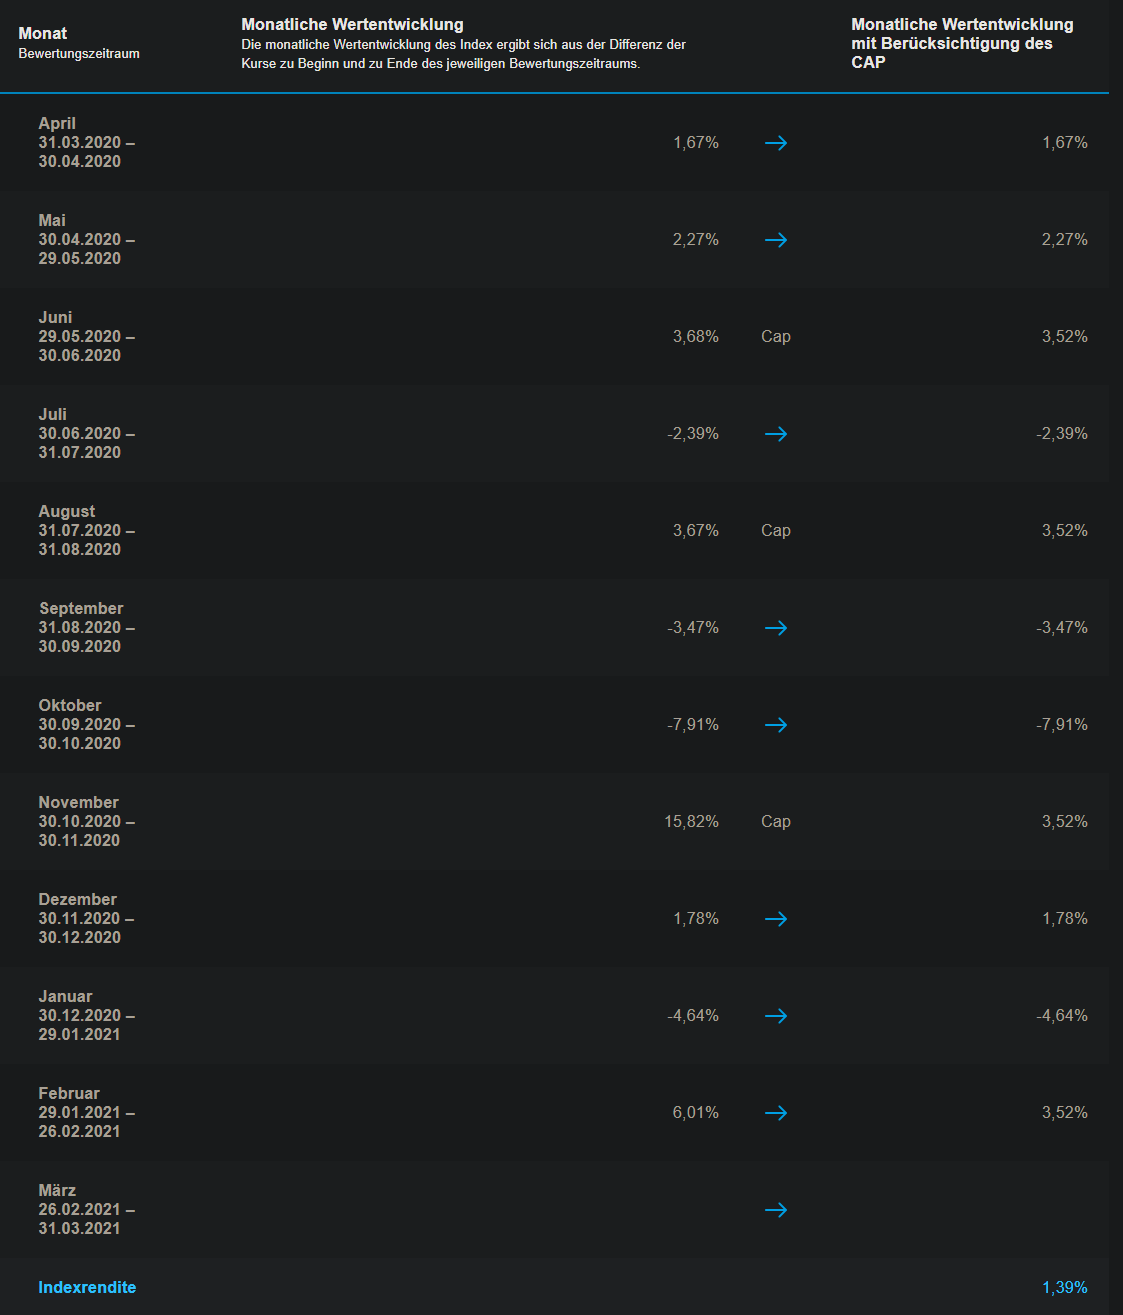Screen dimensions: 1123x1315
Task: Click the Februar row arrow icon
Action: 776,1113
